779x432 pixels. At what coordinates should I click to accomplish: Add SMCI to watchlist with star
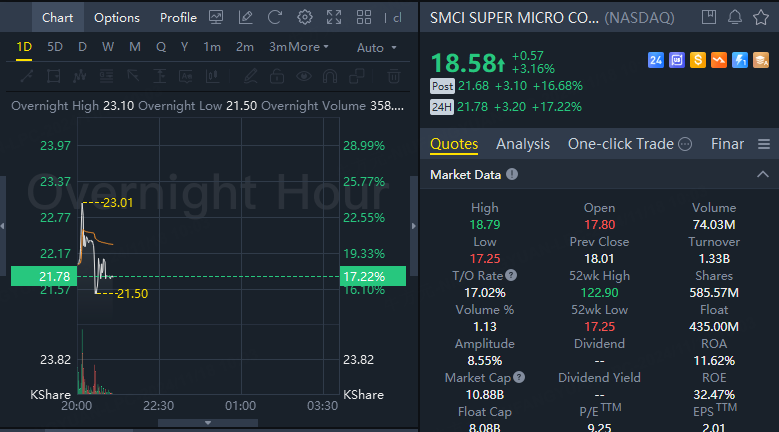(761, 18)
